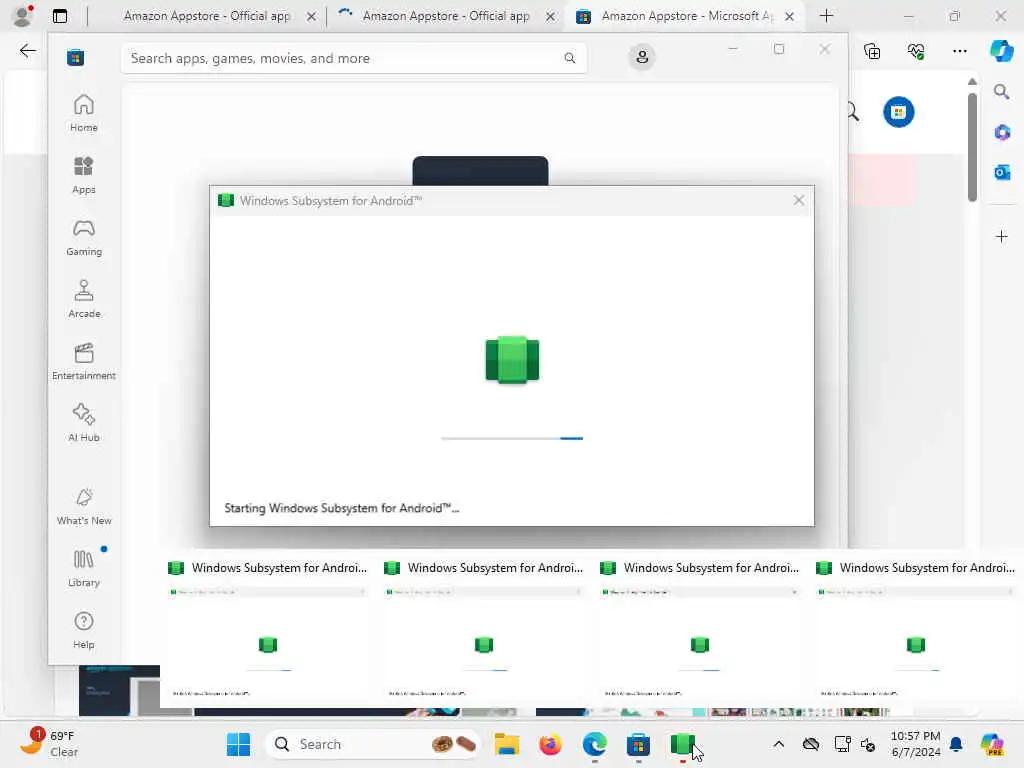Open Entertainment section in Store sidebar

tap(84, 362)
